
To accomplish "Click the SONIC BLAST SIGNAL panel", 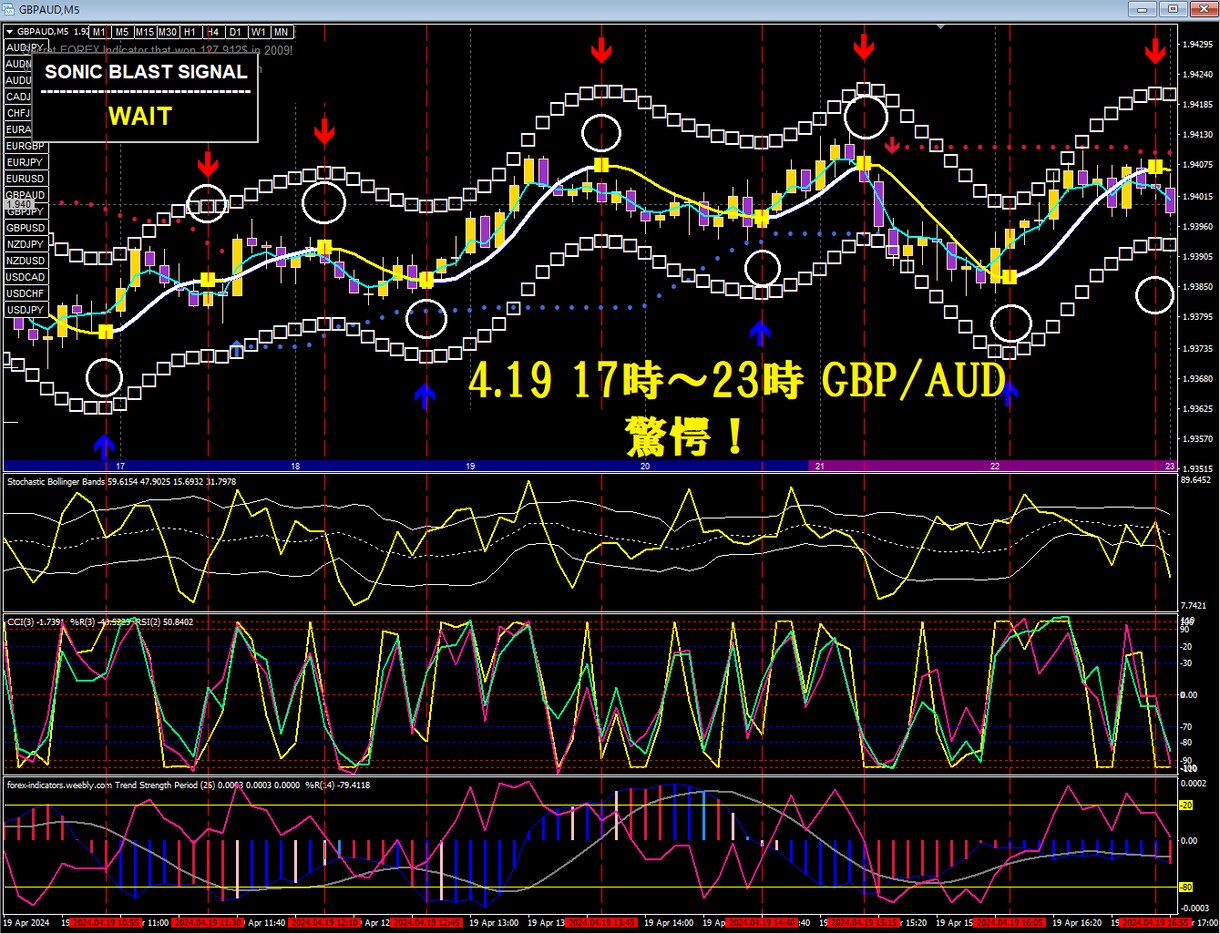I will click(146, 97).
